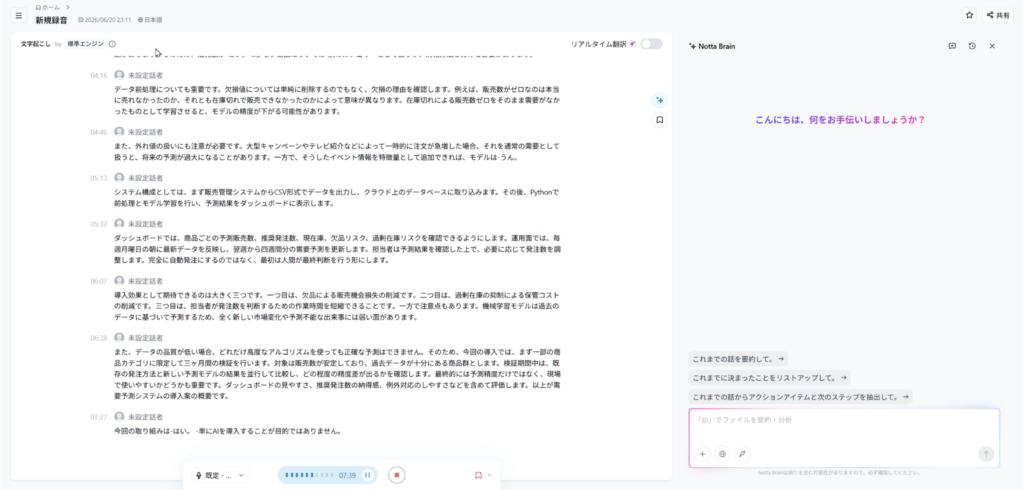Screen dimensions: 1024x490
Task: Click the 文字起こし label
Action: click(x=36, y=44)
